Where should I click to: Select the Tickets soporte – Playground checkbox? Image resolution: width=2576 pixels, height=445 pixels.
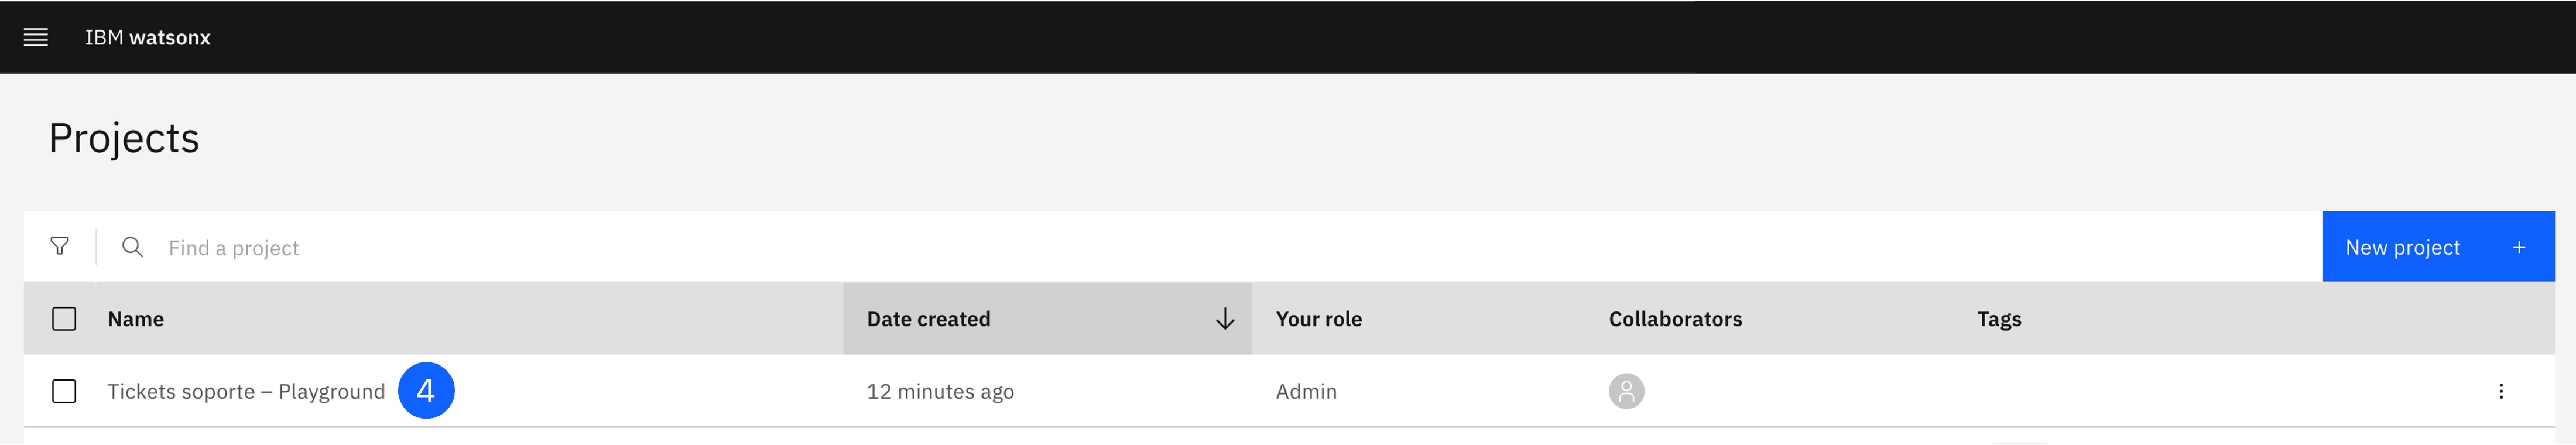pos(64,391)
